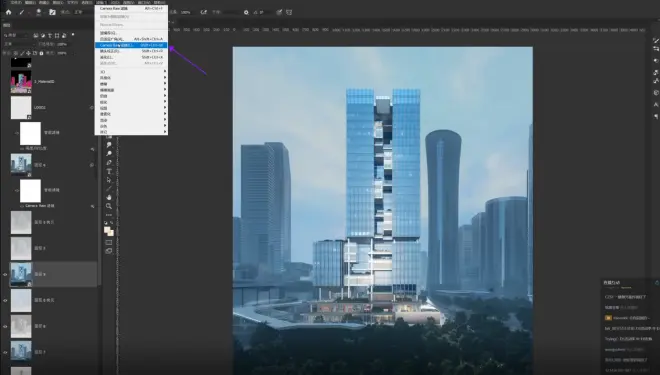Screen dimensions: 660x375
Task: Open smoothing options gear icon
Action: coord(246,12)
